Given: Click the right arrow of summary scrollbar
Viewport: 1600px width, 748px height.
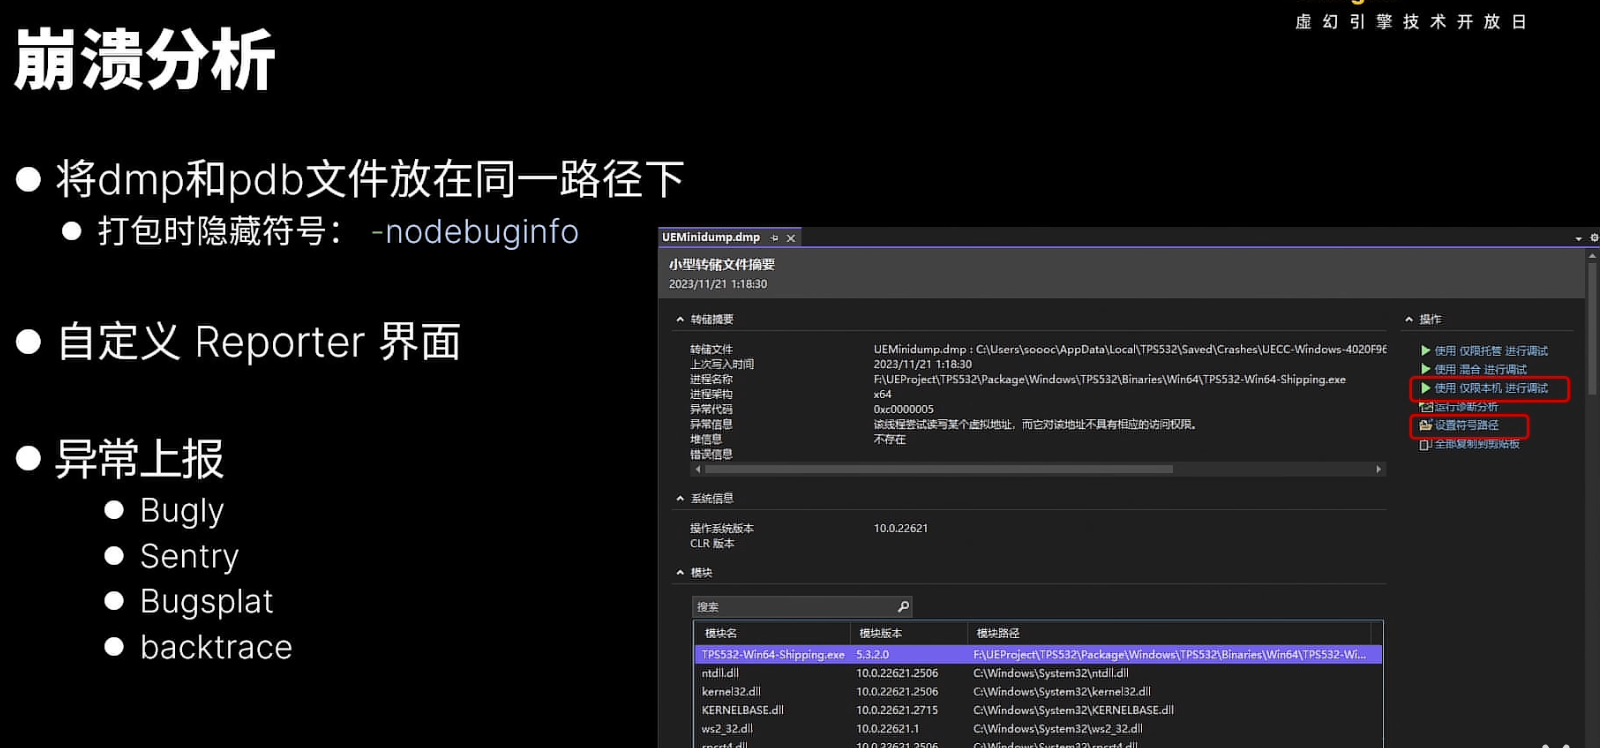Looking at the screenshot, I should pos(1378,469).
